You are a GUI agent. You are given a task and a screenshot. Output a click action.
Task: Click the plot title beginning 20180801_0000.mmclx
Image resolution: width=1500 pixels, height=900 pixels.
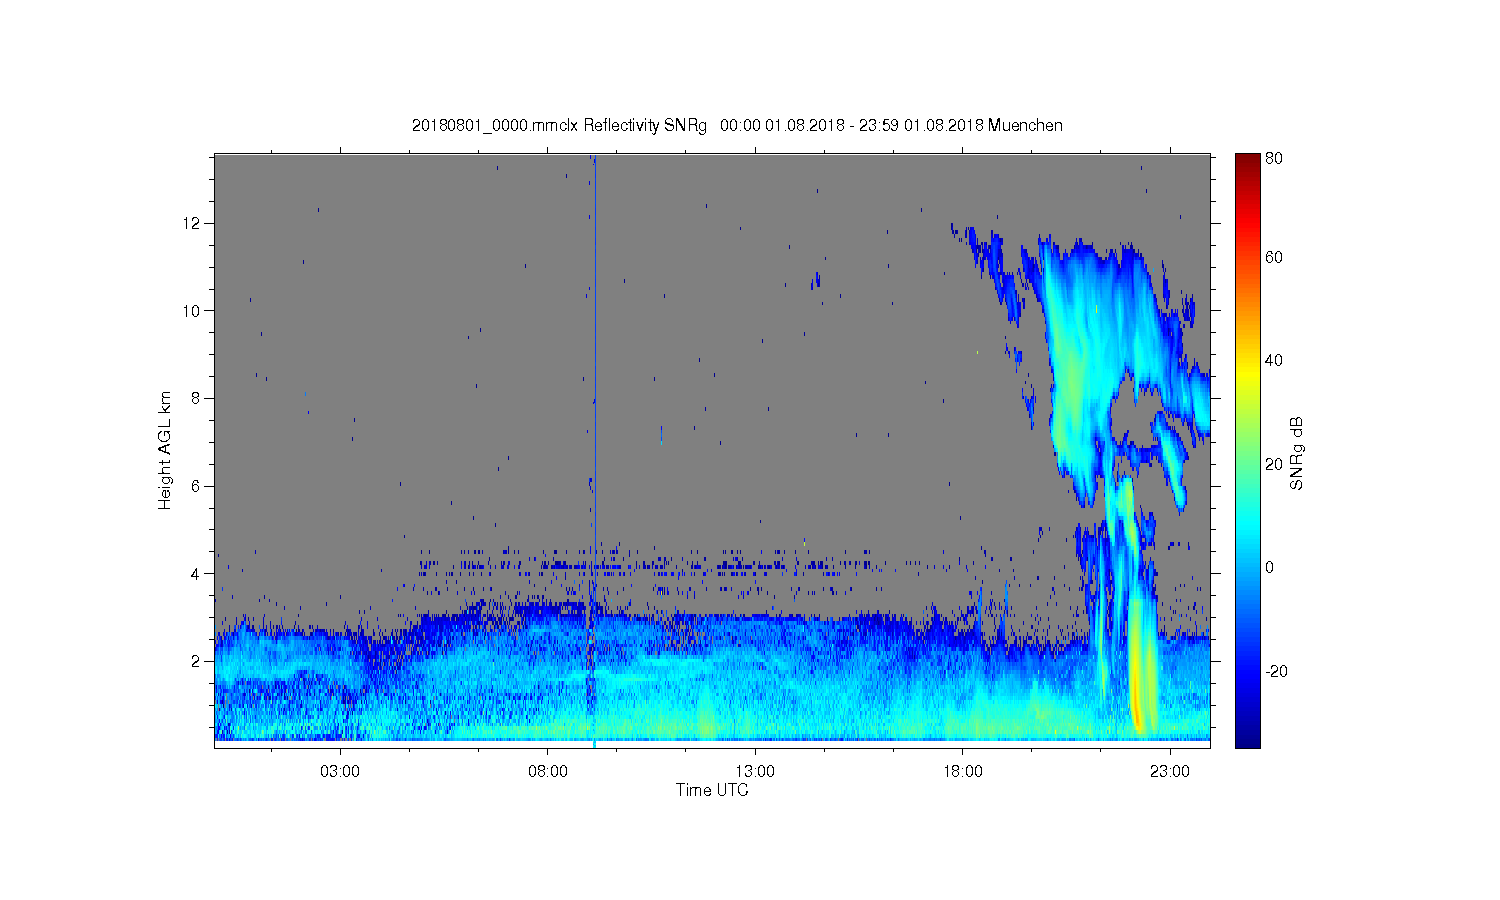[x=737, y=126]
